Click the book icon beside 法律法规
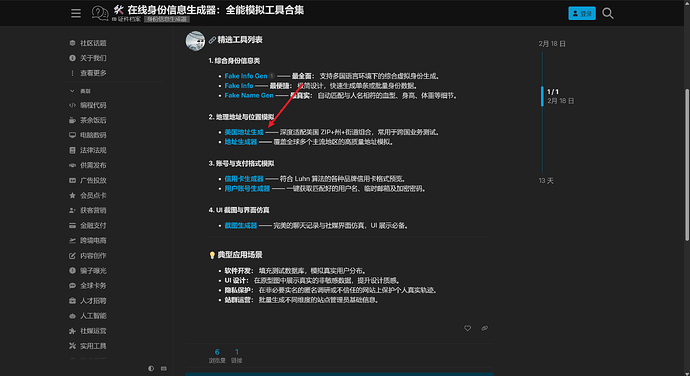690x376 pixels. click(x=72, y=150)
